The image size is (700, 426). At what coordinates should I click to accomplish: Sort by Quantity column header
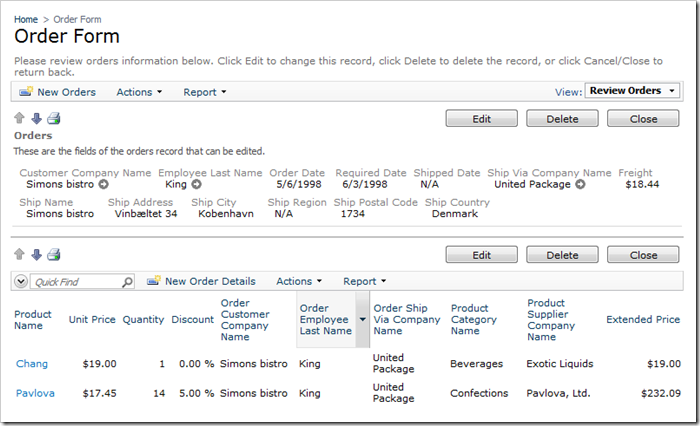tap(143, 319)
